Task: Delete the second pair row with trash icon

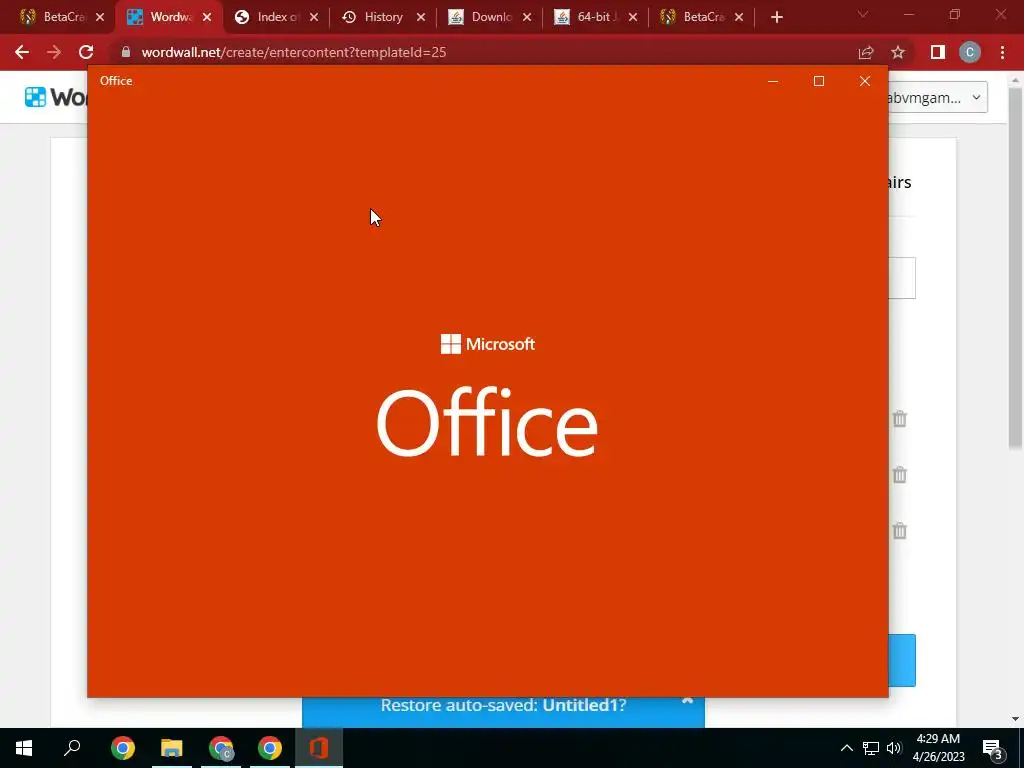Action: pos(899,475)
